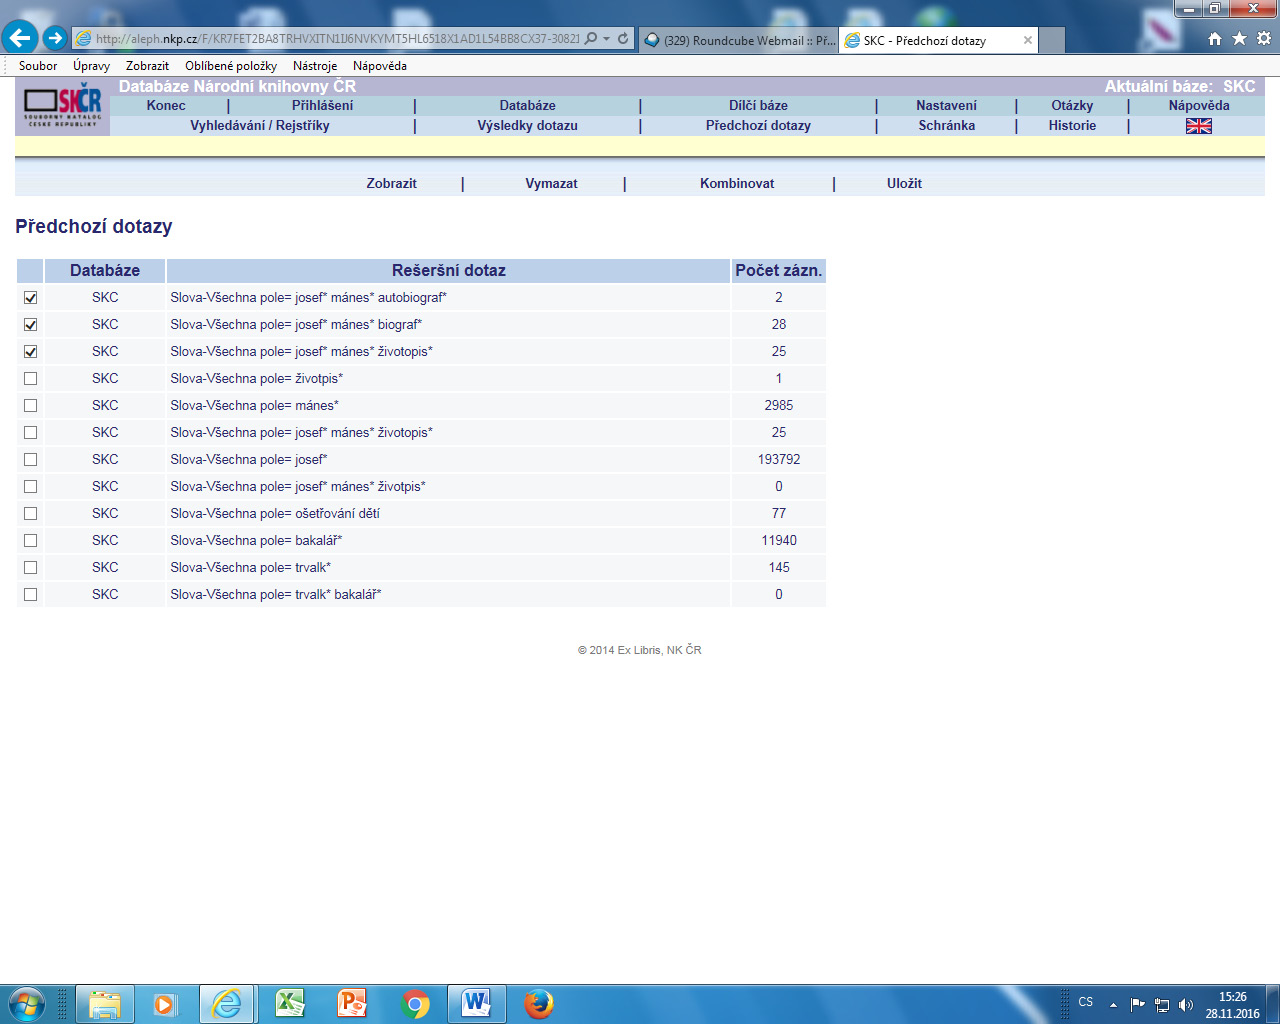Screen dimensions: 1280x1024
Task: Click the CS language indicator in tray
Action: tap(1086, 1002)
